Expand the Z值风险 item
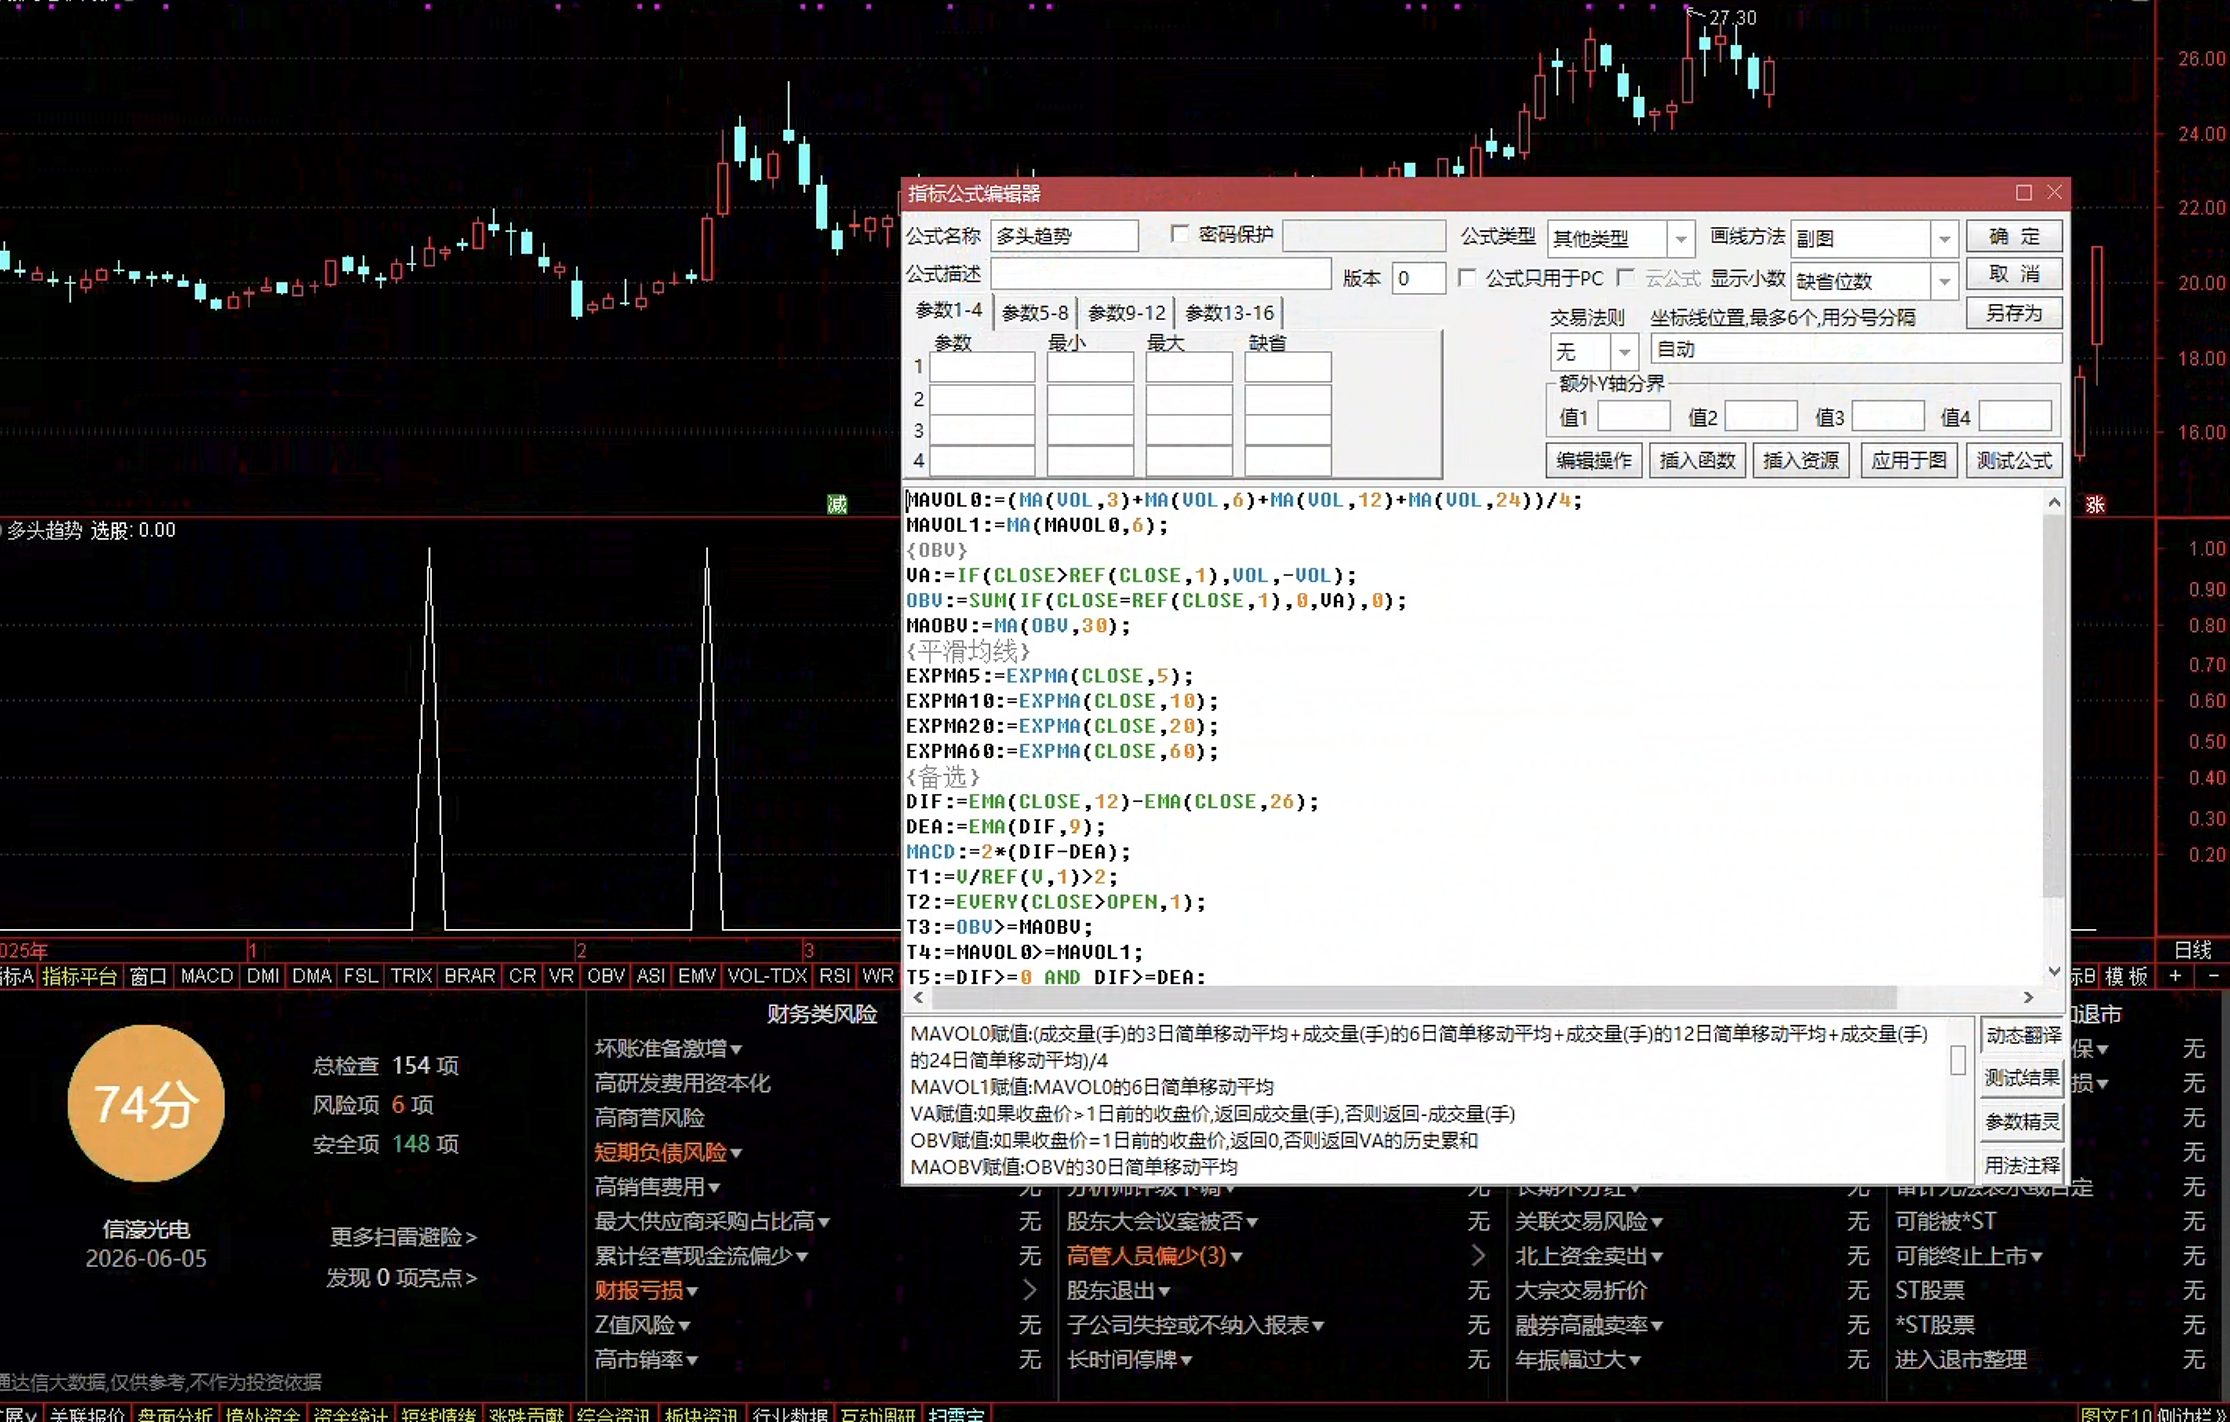2230x1422 pixels. pos(642,1325)
